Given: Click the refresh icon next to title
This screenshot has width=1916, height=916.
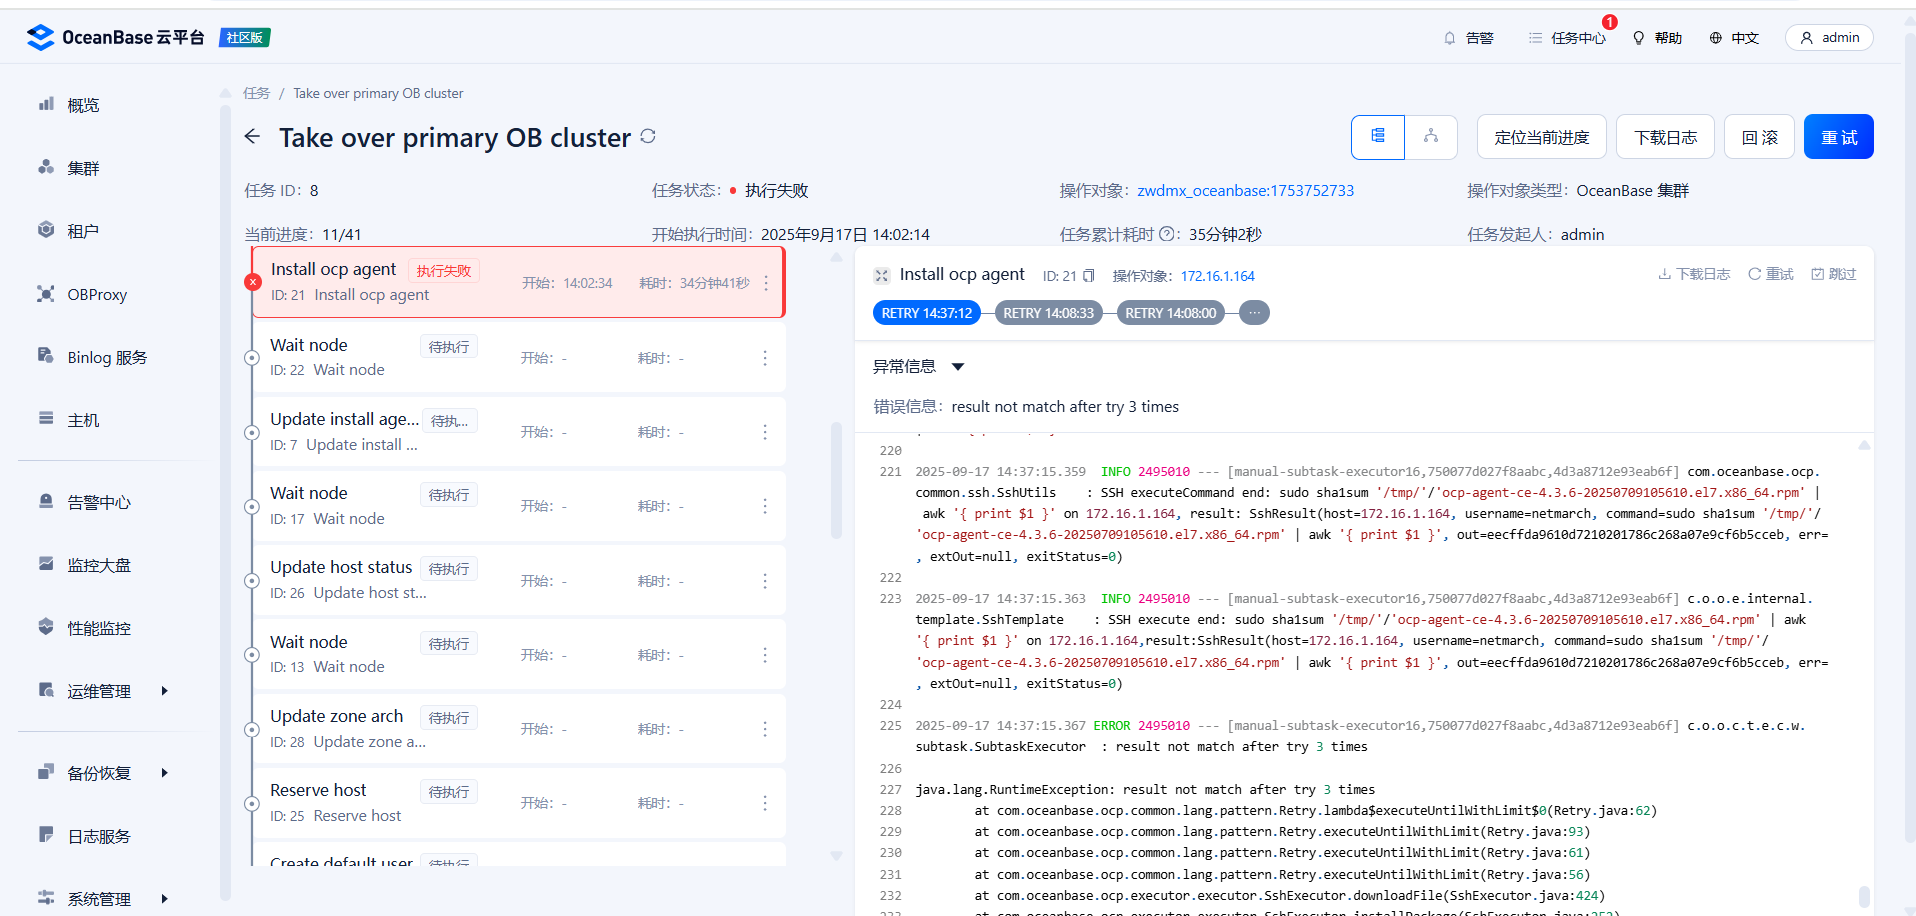Looking at the screenshot, I should [648, 136].
